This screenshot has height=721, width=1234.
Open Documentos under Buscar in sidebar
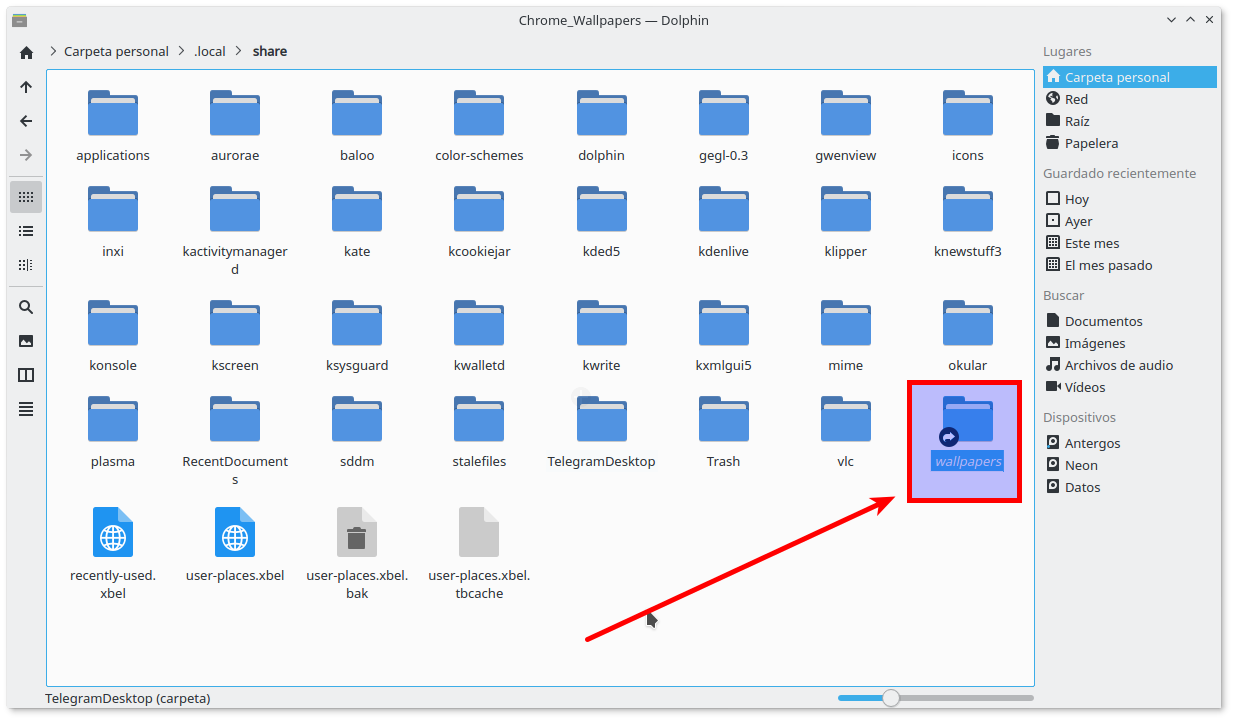point(1103,321)
